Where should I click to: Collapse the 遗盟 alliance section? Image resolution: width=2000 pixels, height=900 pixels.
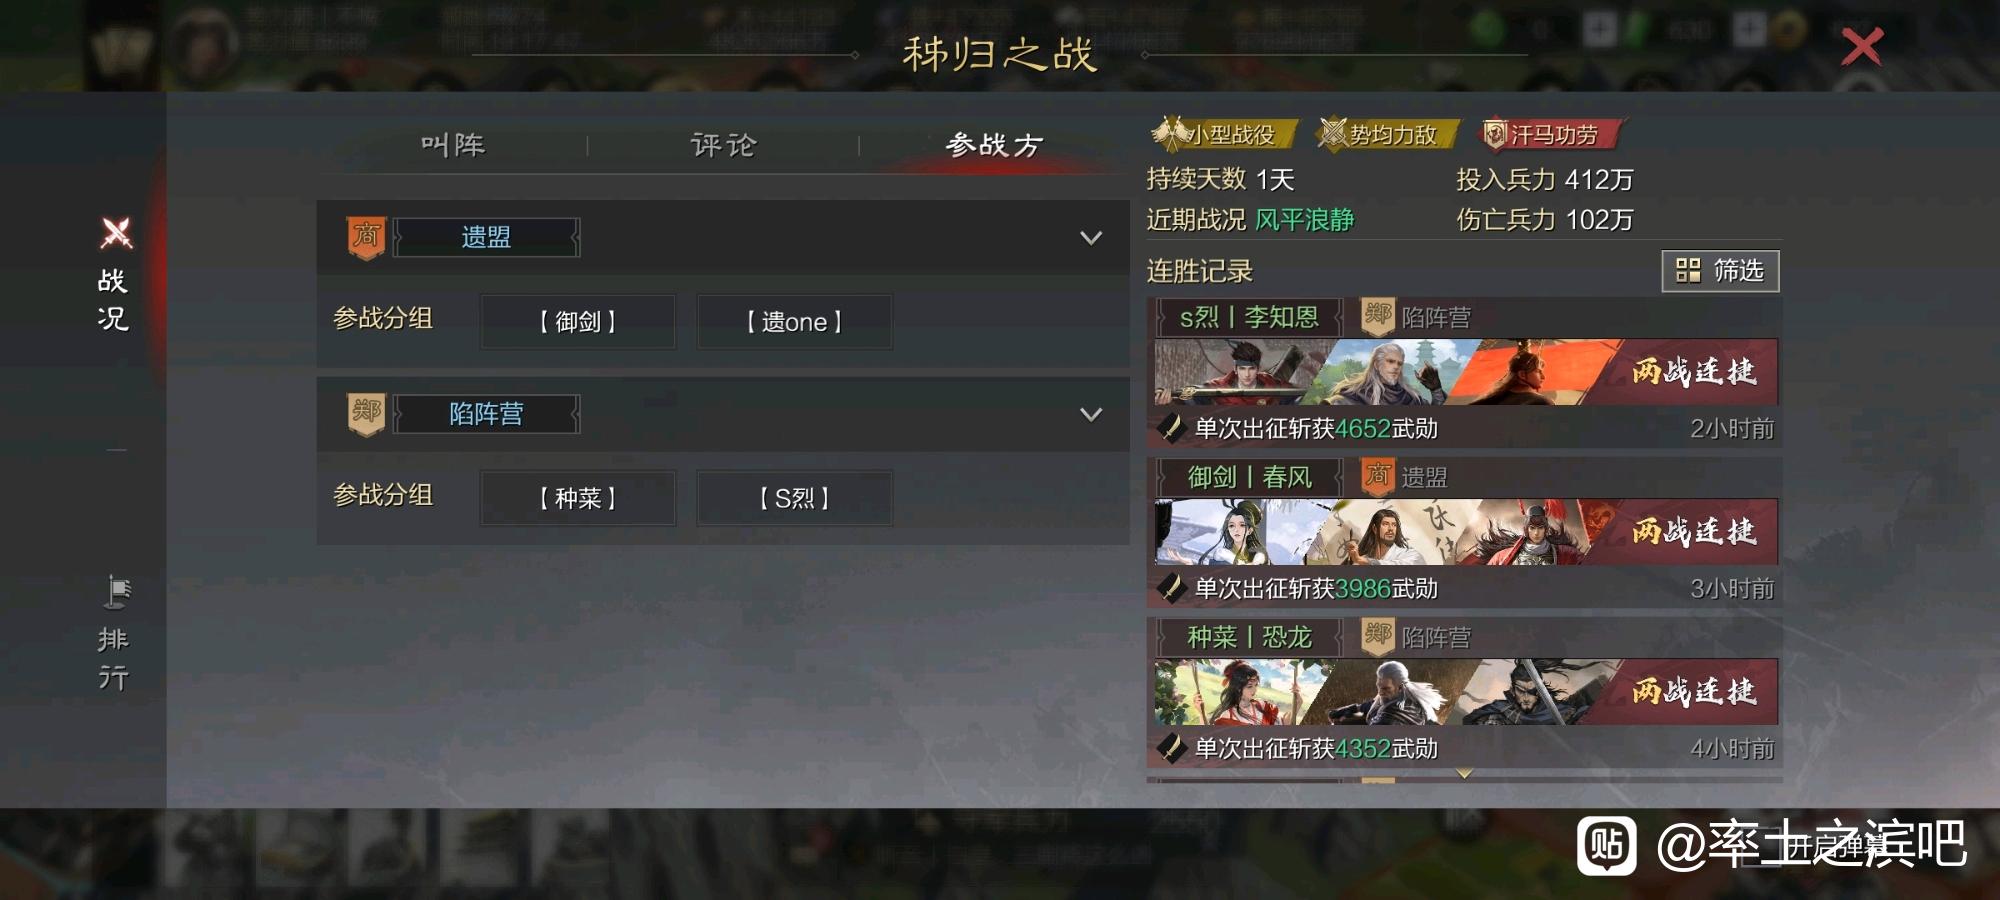point(1091,238)
